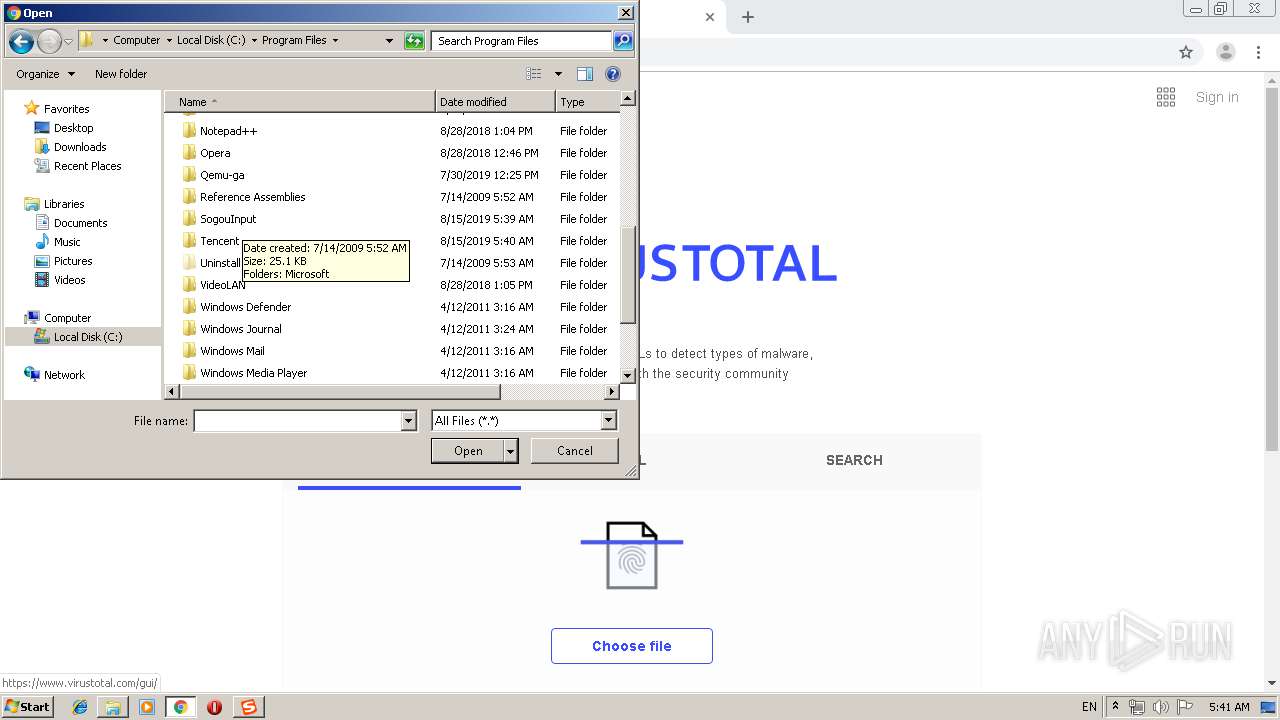
Task: Open the Chrome profile avatar icon
Action: coord(1226,52)
